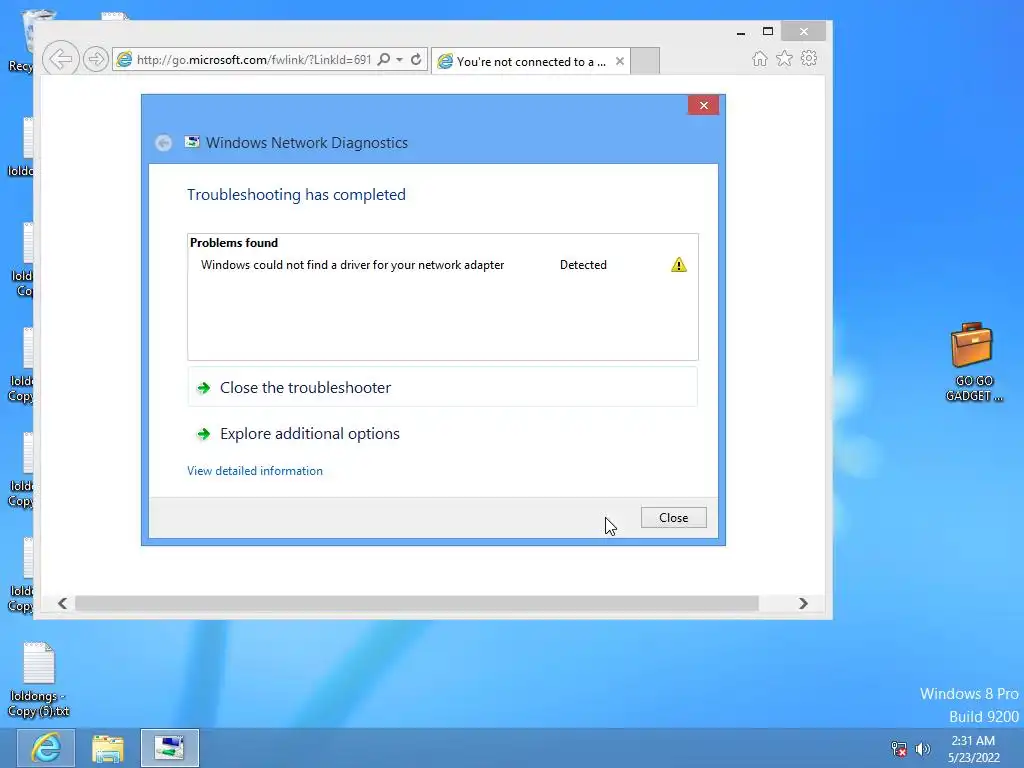Open the address bar autocomplete dropdown arrow
1024x768 pixels.
(400, 59)
